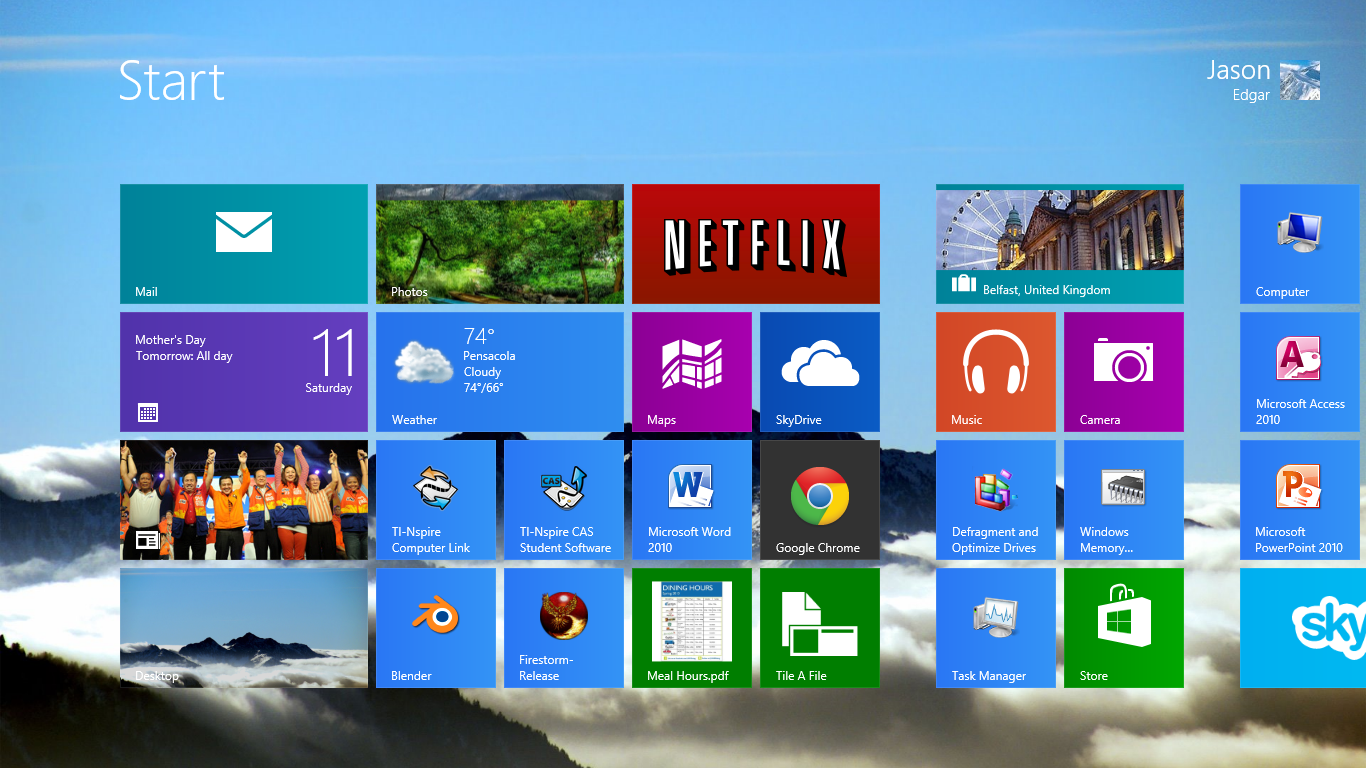This screenshot has width=1366, height=768.
Task: Launch Firestorm-Release viewer
Action: click(564, 628)
